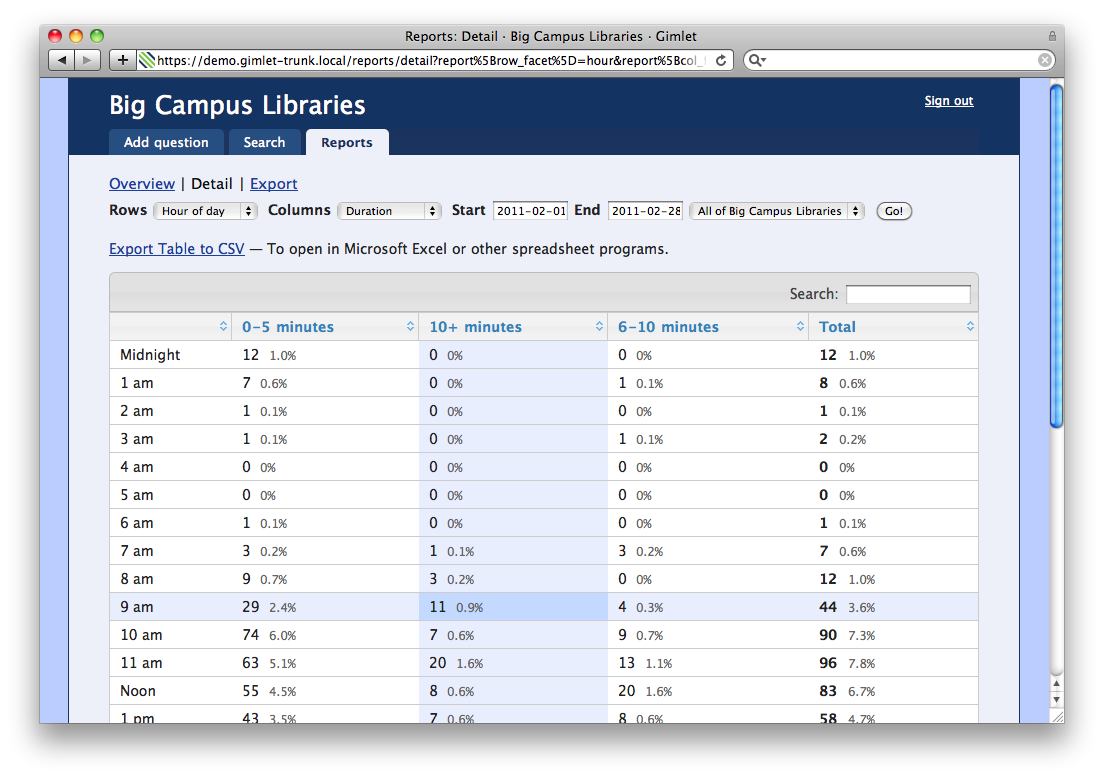Open the 'All of Big Campus Libraries' dropdown
The height and width of the screenshot is (778, 1104).
coord(777,211)
